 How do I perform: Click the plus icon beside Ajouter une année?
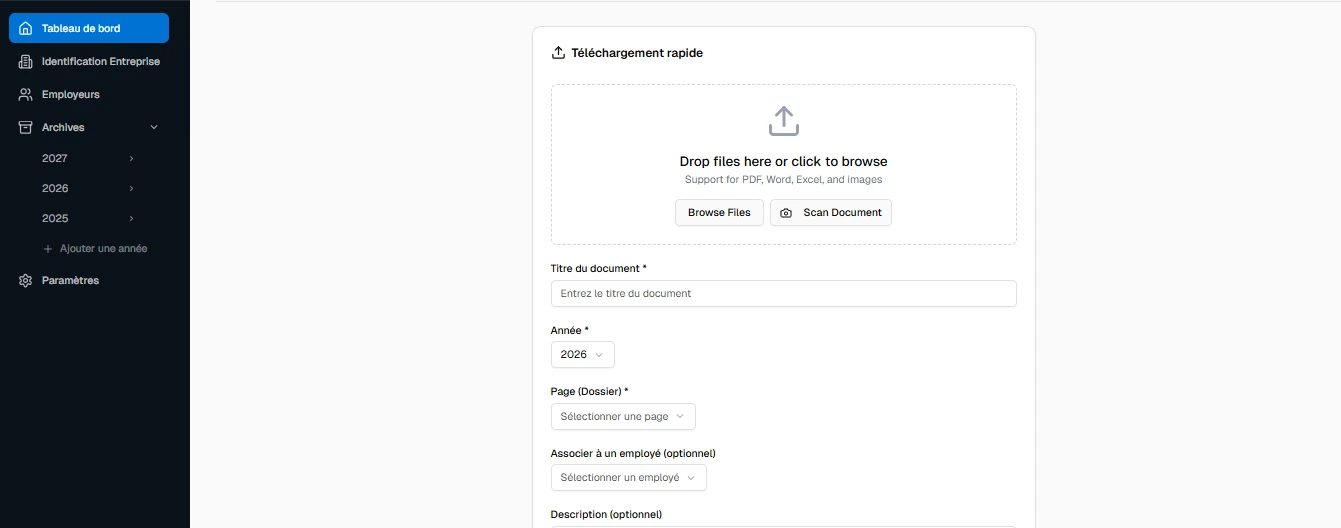[x=48, y=249]
